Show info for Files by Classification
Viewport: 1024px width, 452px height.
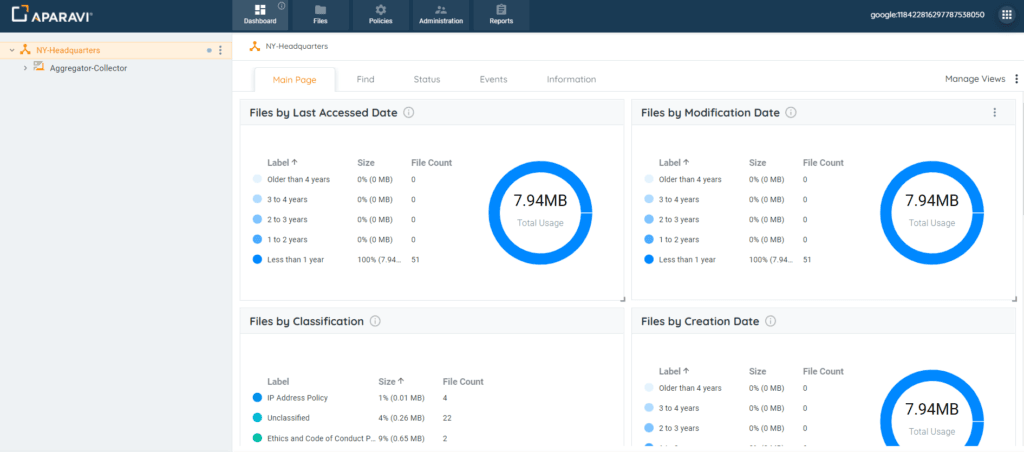(375, 321)
